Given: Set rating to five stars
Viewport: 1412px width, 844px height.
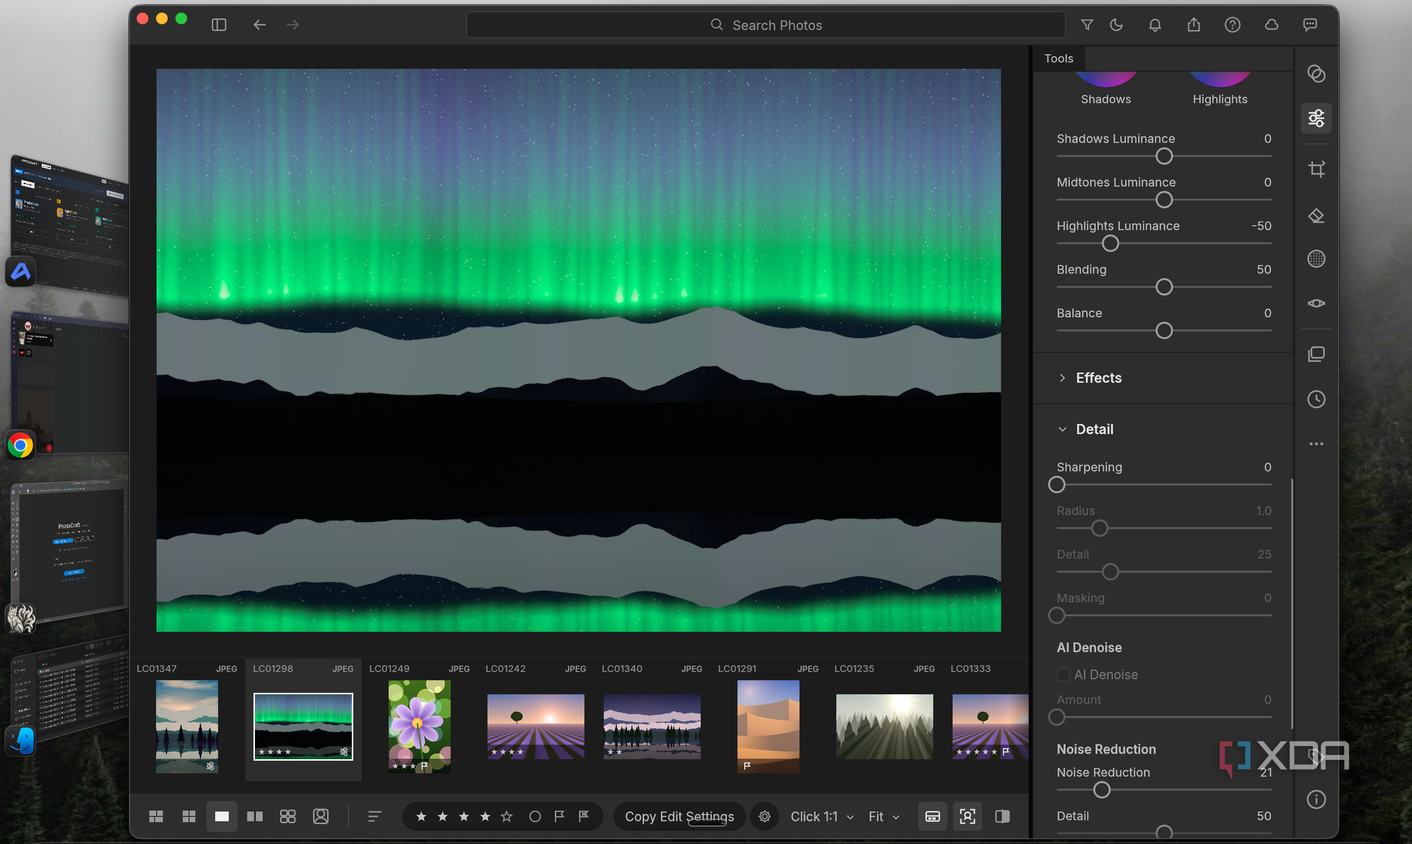Looking at the screenshot, I should pyautogui.click(x=507, y=817).
